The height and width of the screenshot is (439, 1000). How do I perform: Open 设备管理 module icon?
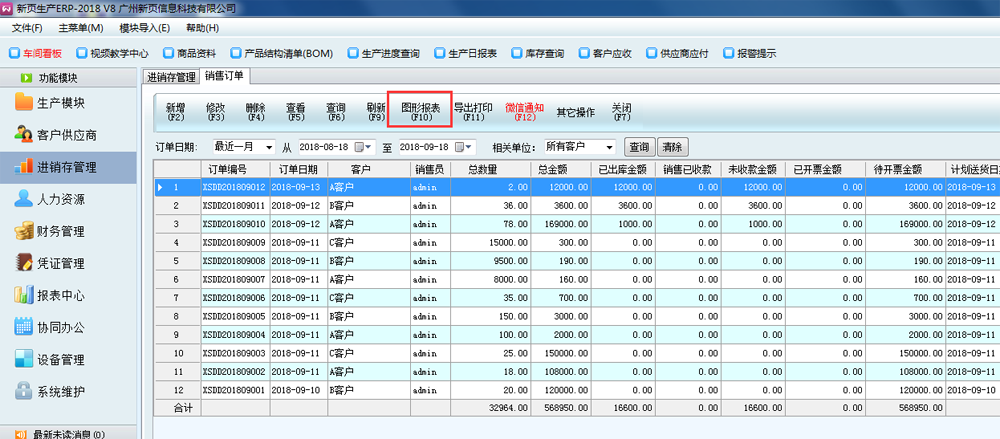pyautogui.click(x=23, y=359)
